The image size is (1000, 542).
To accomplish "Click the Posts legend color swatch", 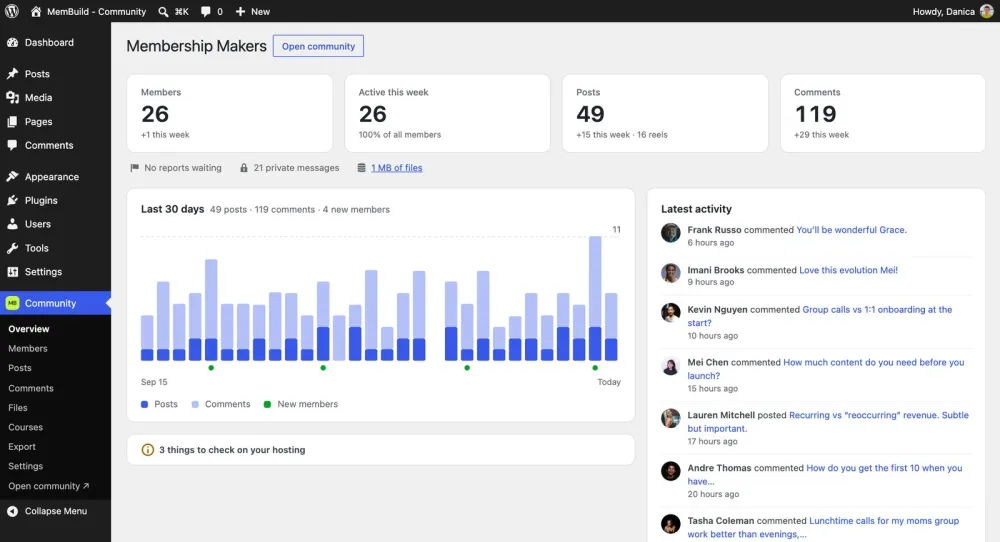I will point(144,404).
